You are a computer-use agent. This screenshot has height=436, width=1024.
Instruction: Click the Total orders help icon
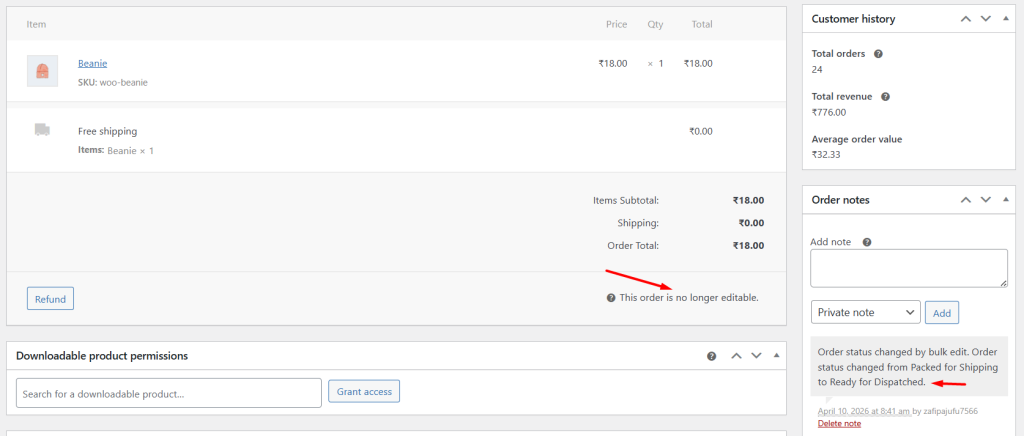[878, 53]
